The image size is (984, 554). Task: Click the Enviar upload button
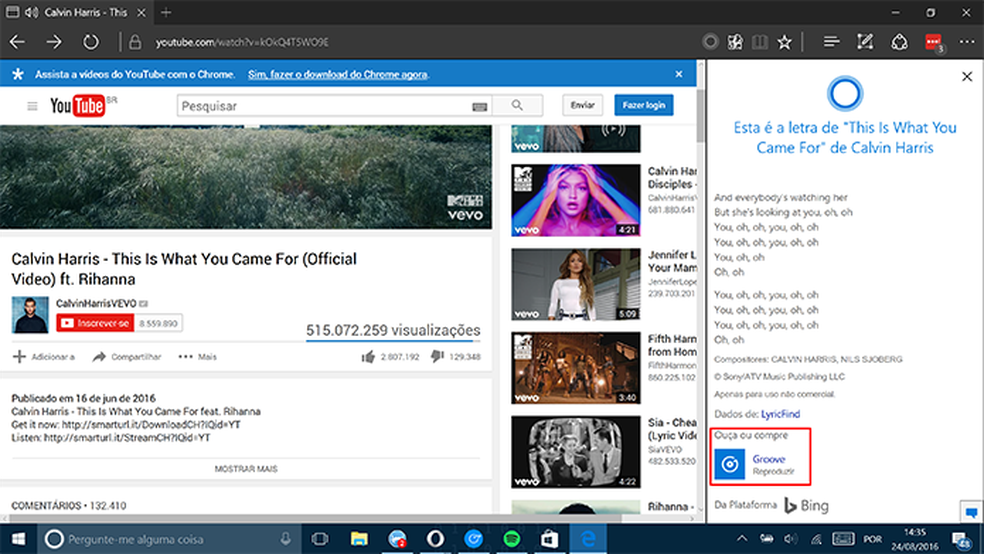[x=582, y=105]
